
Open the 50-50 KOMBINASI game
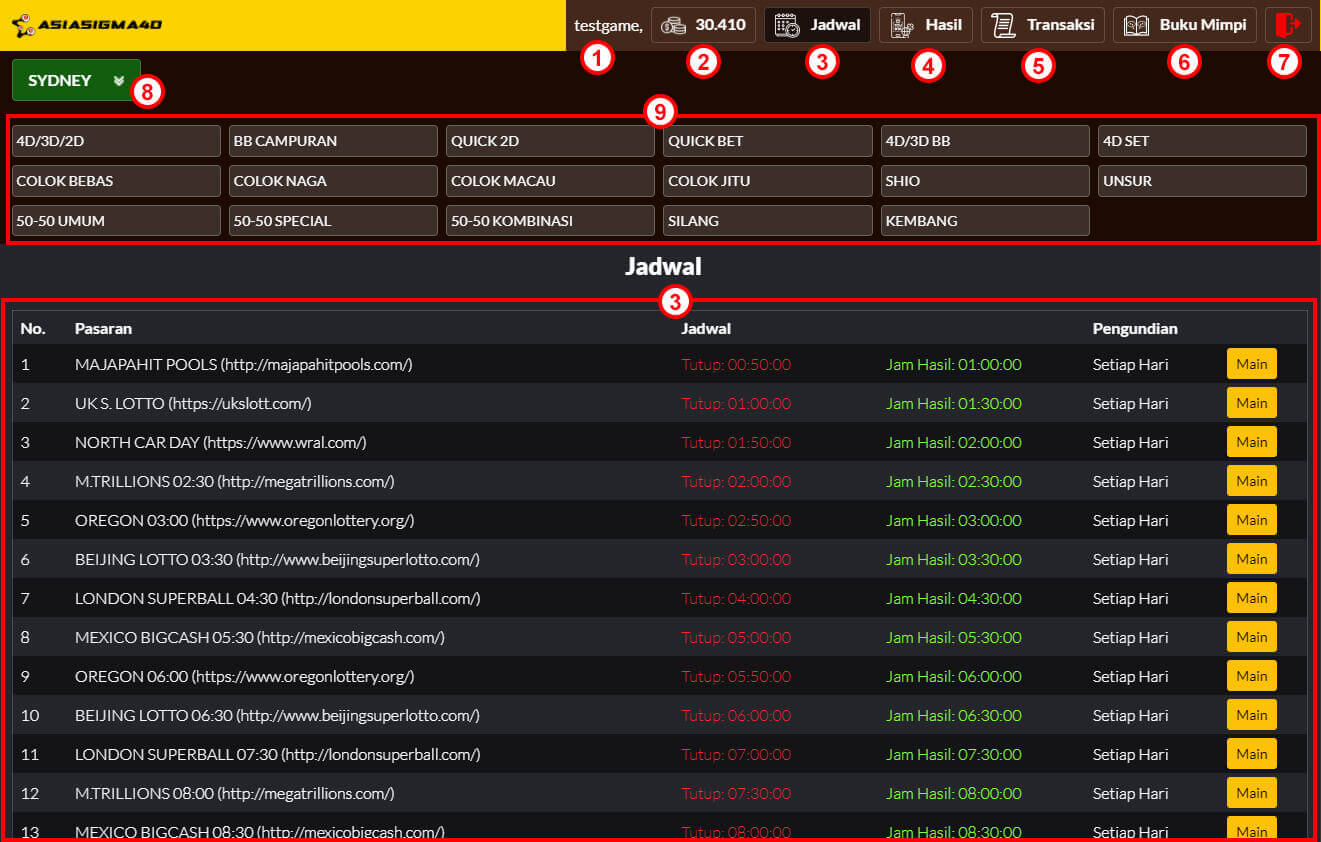click(x=550, y=221)
